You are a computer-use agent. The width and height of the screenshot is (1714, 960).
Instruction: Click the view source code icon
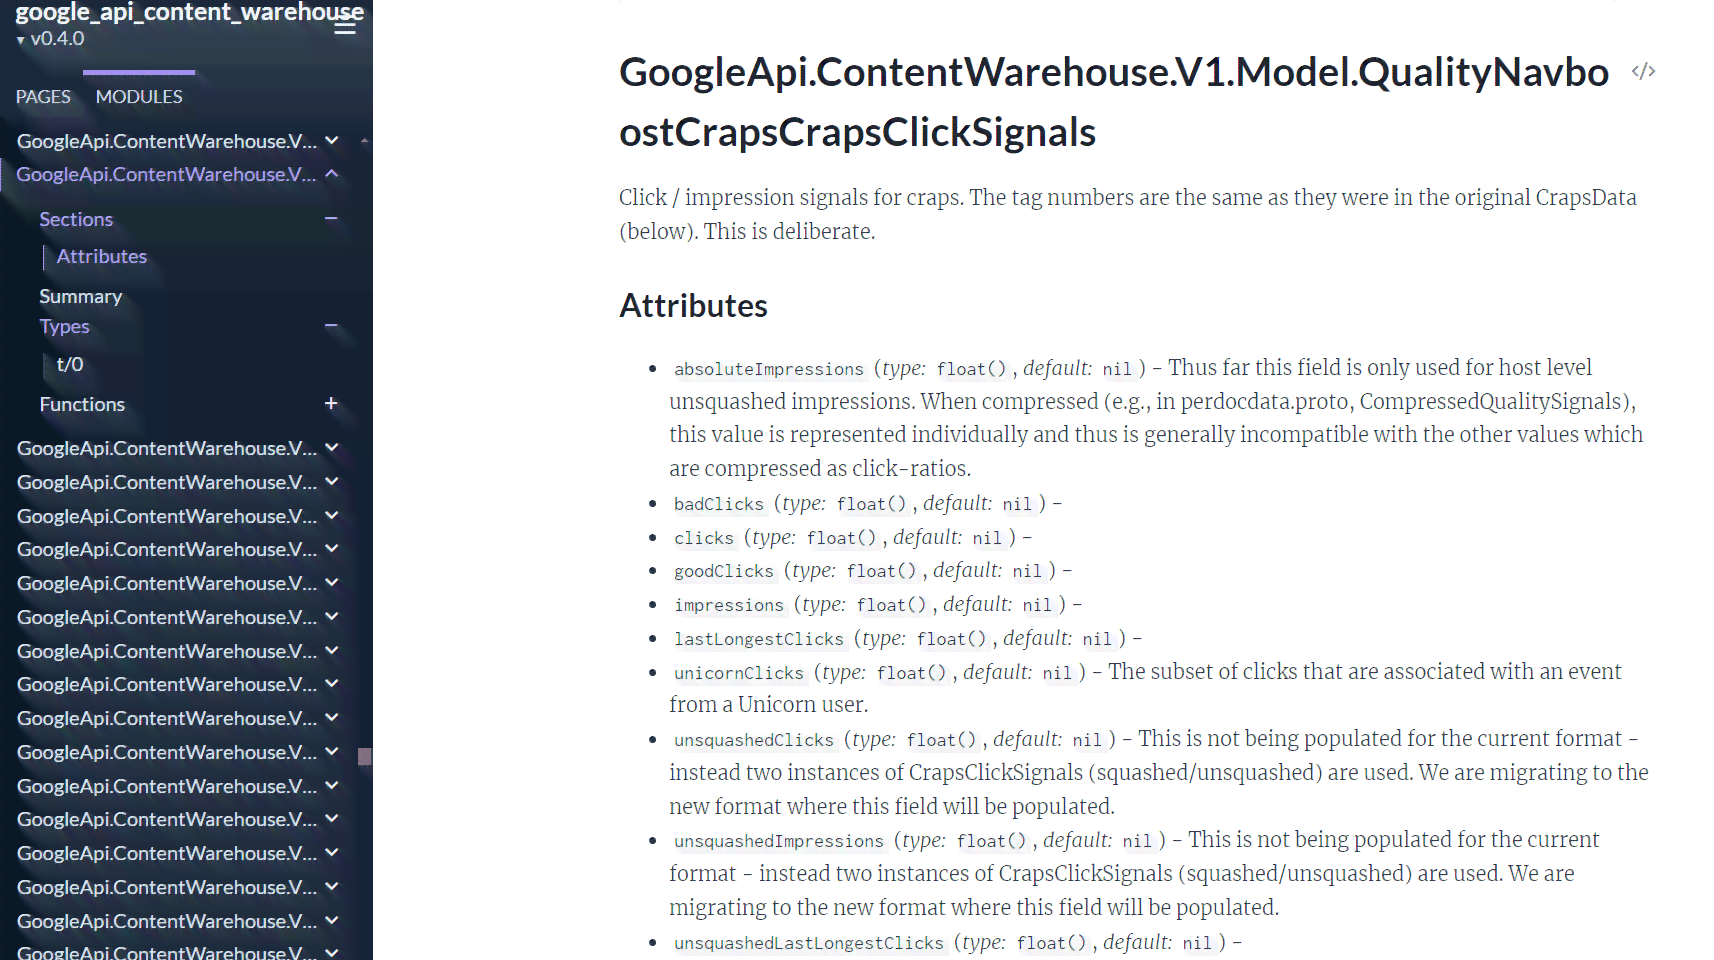click(x=1643, y=71)
